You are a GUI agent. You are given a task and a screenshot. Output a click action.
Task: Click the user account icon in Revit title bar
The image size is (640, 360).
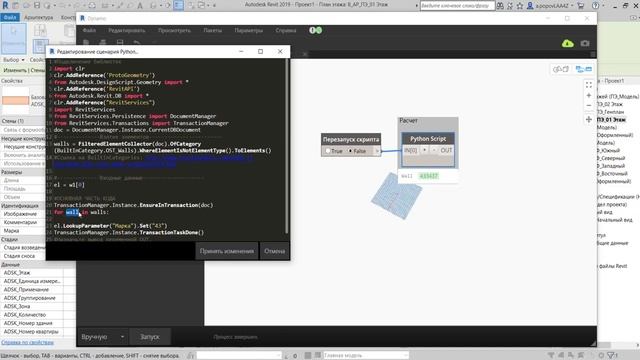point(530,6)
